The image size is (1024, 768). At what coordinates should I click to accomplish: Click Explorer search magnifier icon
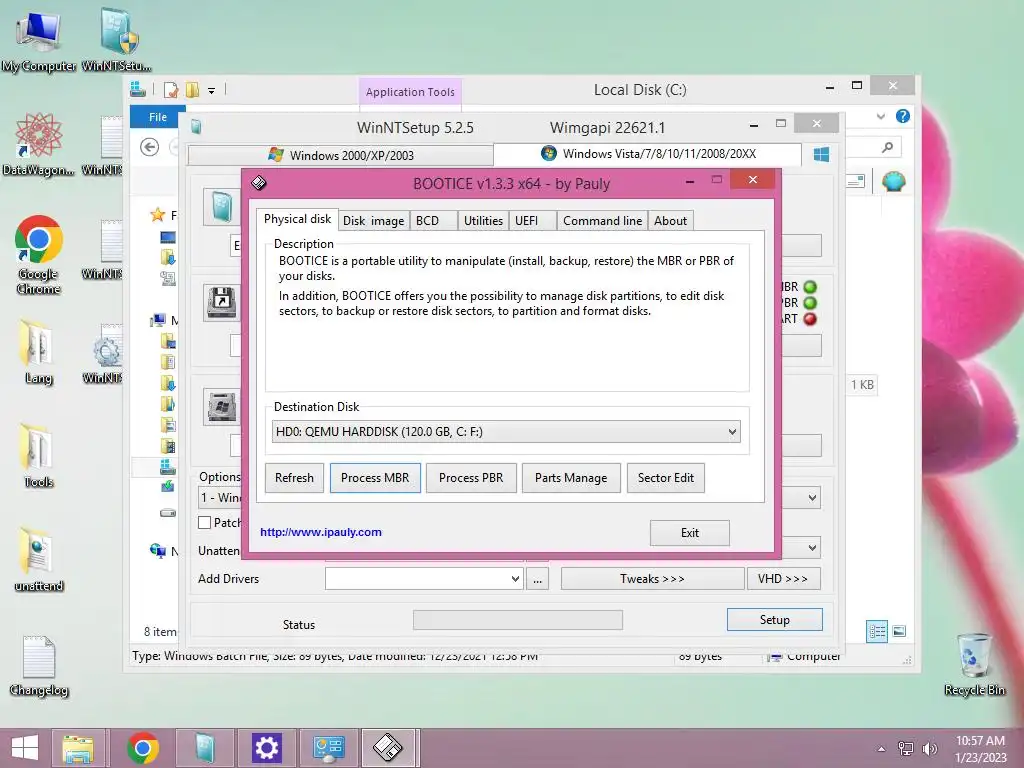coord(887,147)
